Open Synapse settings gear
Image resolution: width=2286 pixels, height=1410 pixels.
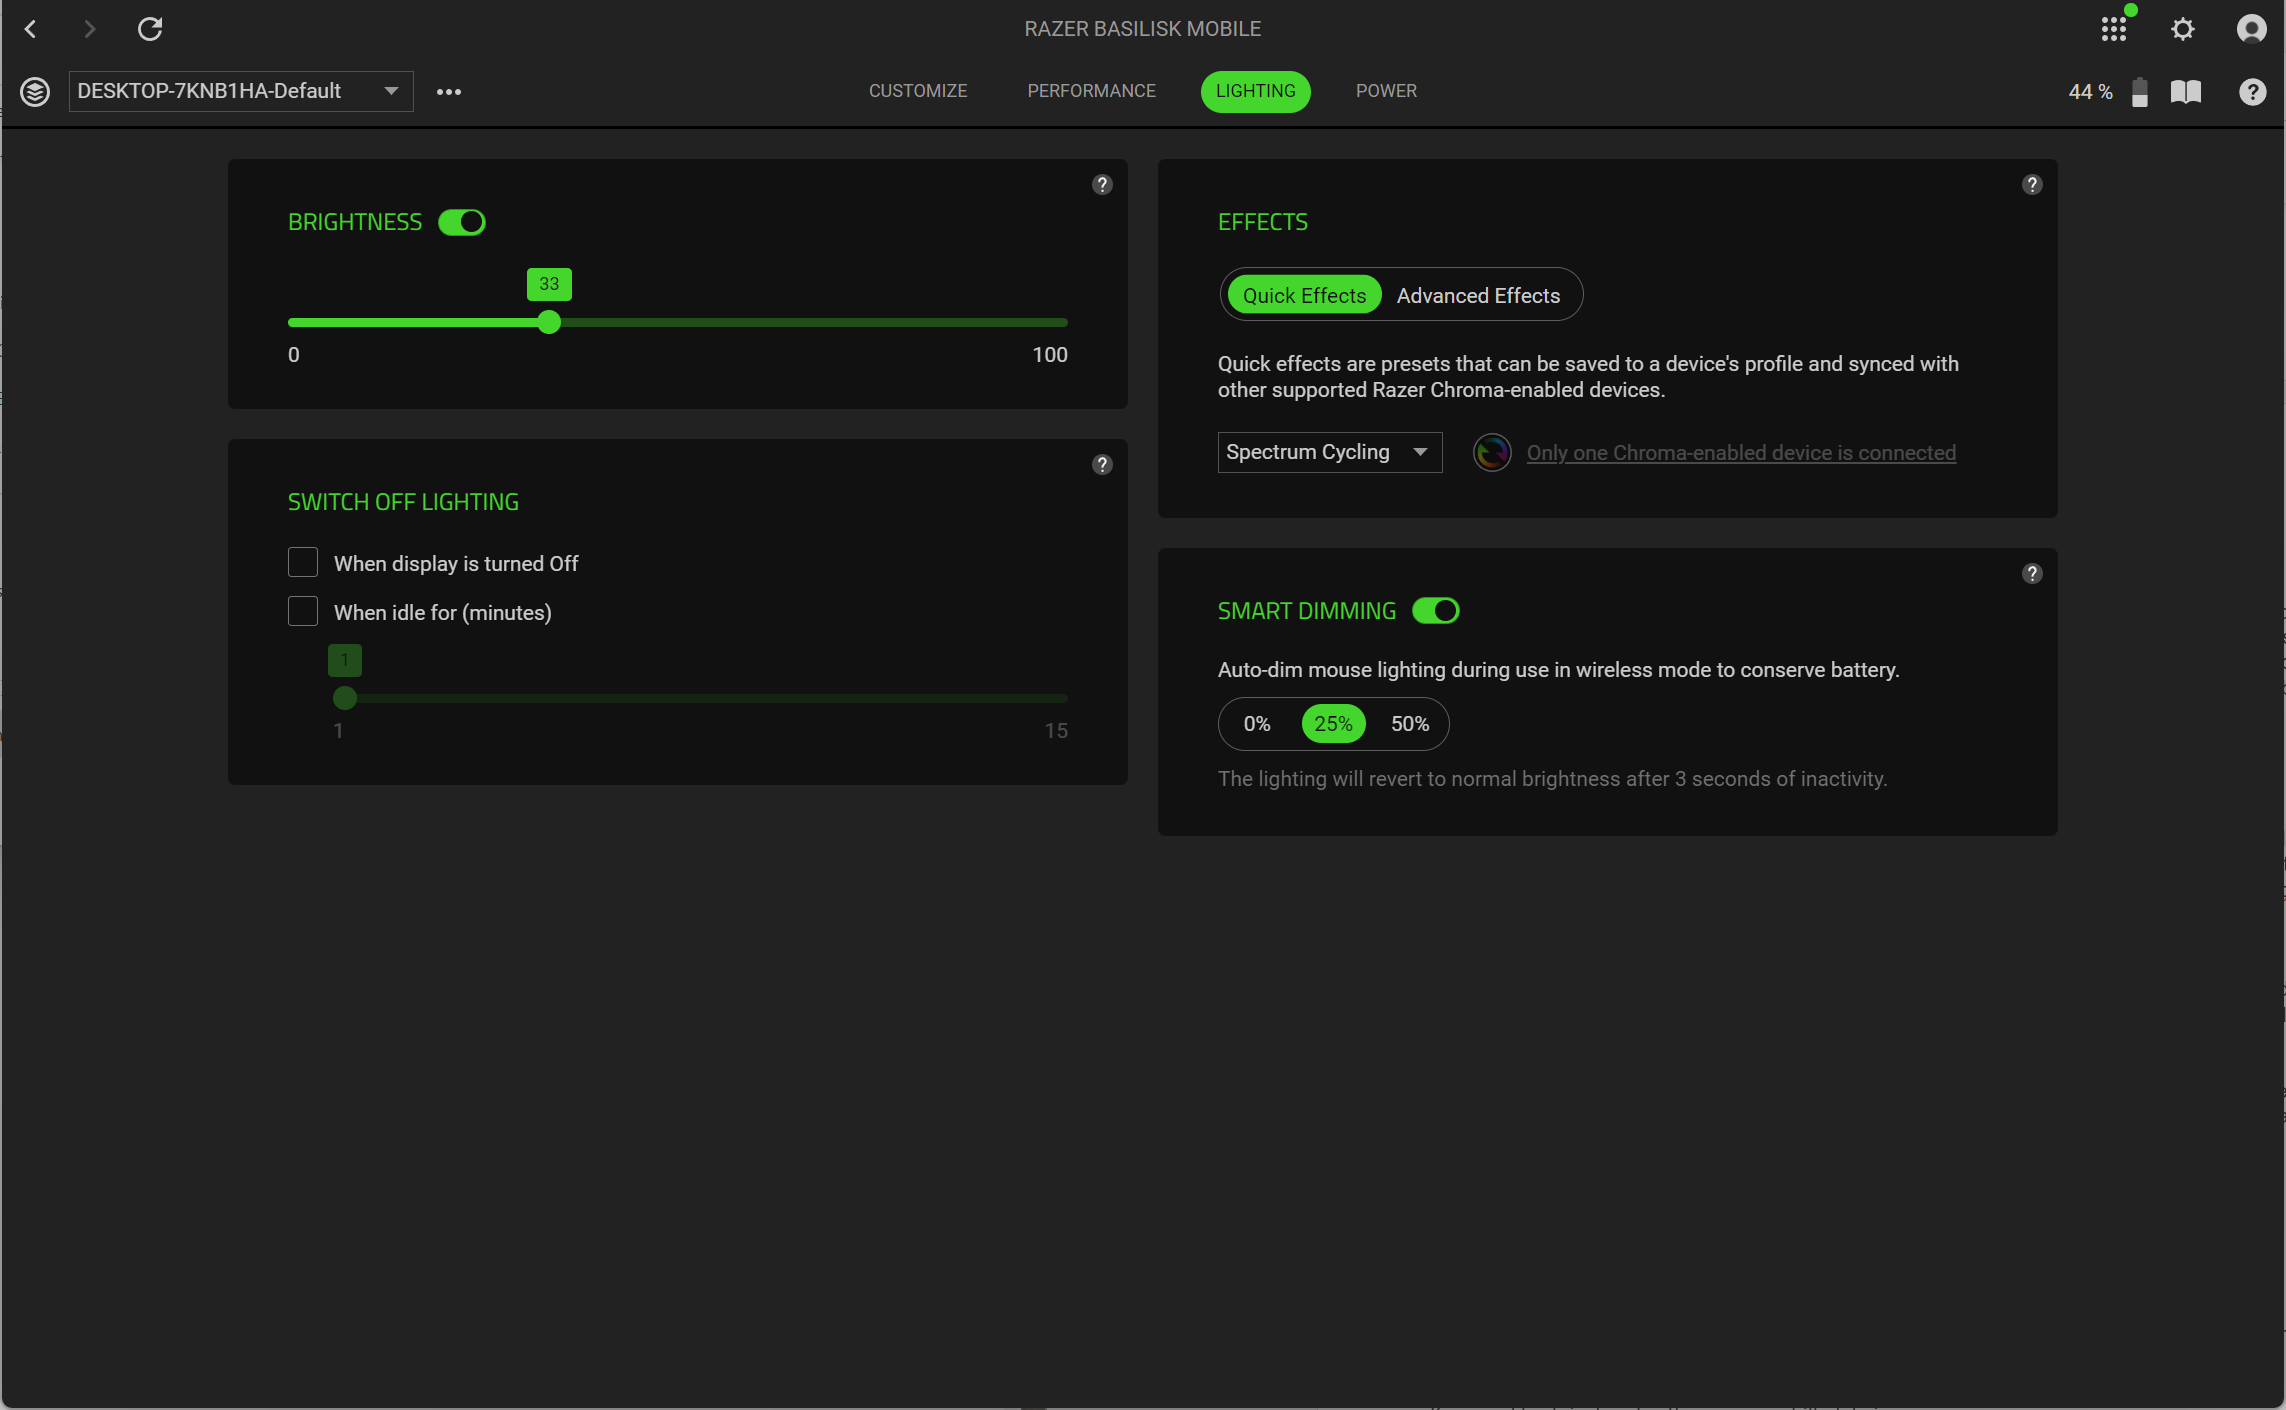[2183, 29]
